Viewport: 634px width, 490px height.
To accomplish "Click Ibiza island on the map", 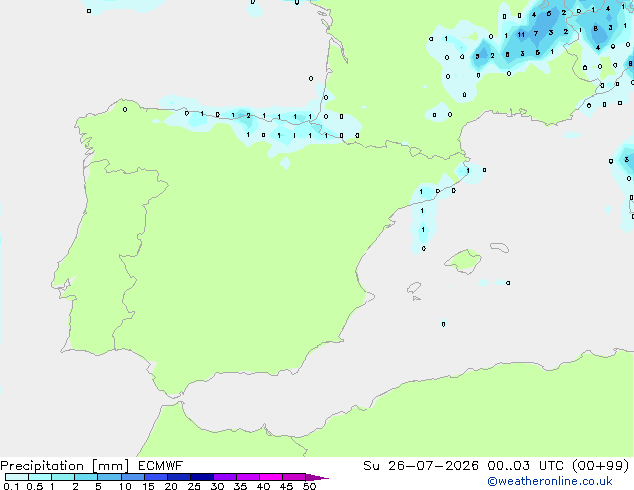I will click(x=414, y=288).
